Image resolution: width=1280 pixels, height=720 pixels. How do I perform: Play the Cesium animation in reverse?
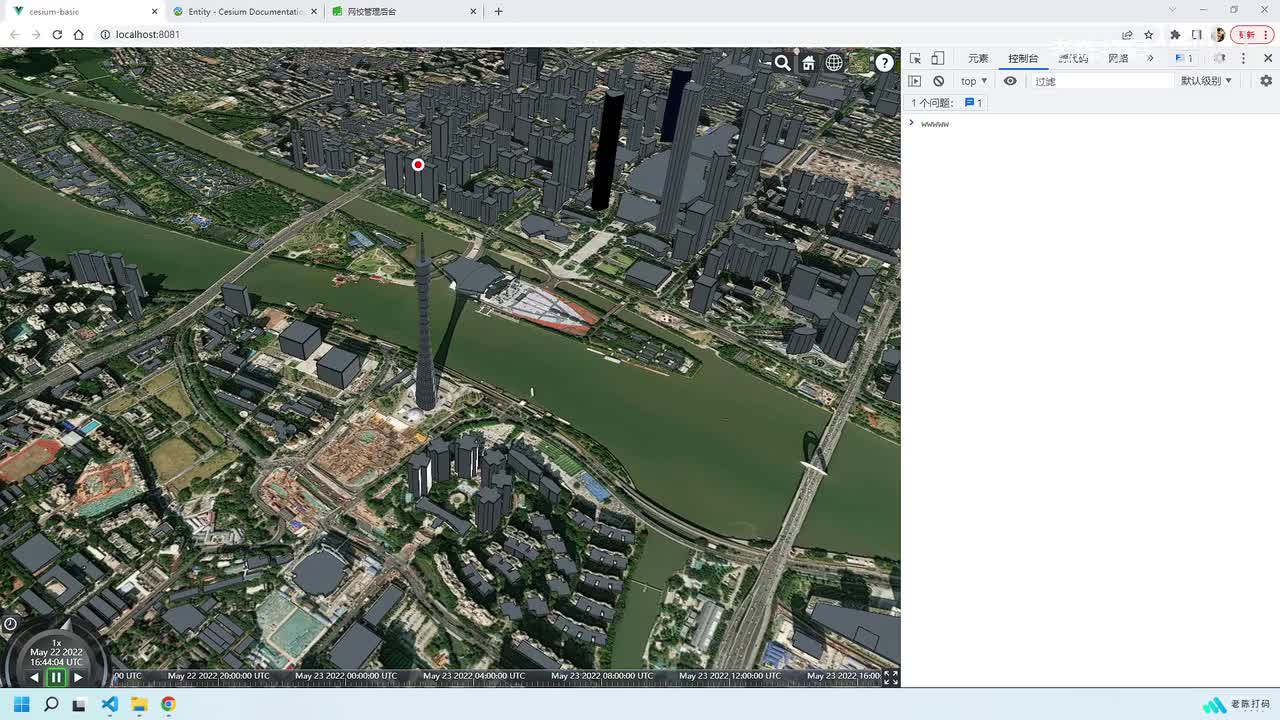(x=34, y=677)
